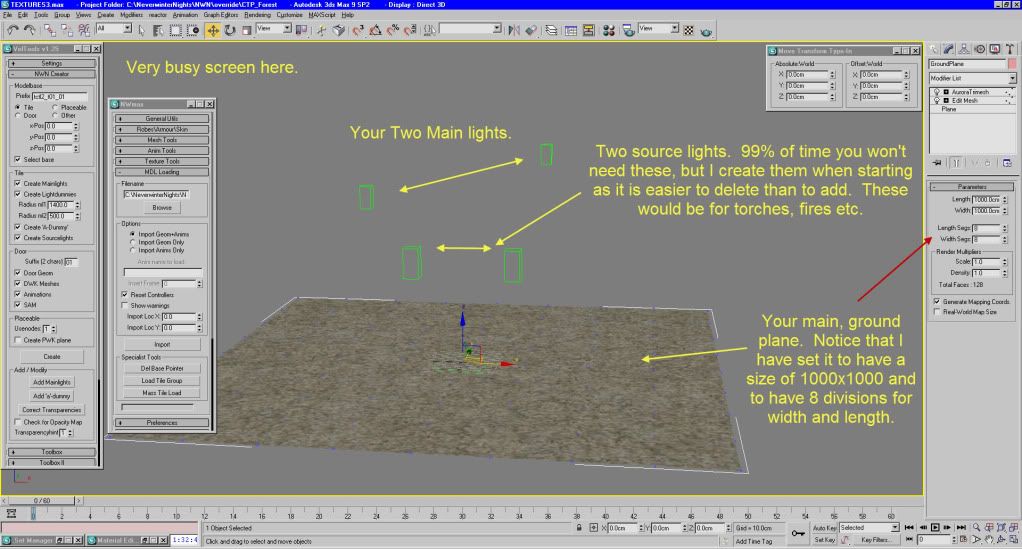
Task: Toggle the Animations checkbox
Action: click(x=18, y=295)
